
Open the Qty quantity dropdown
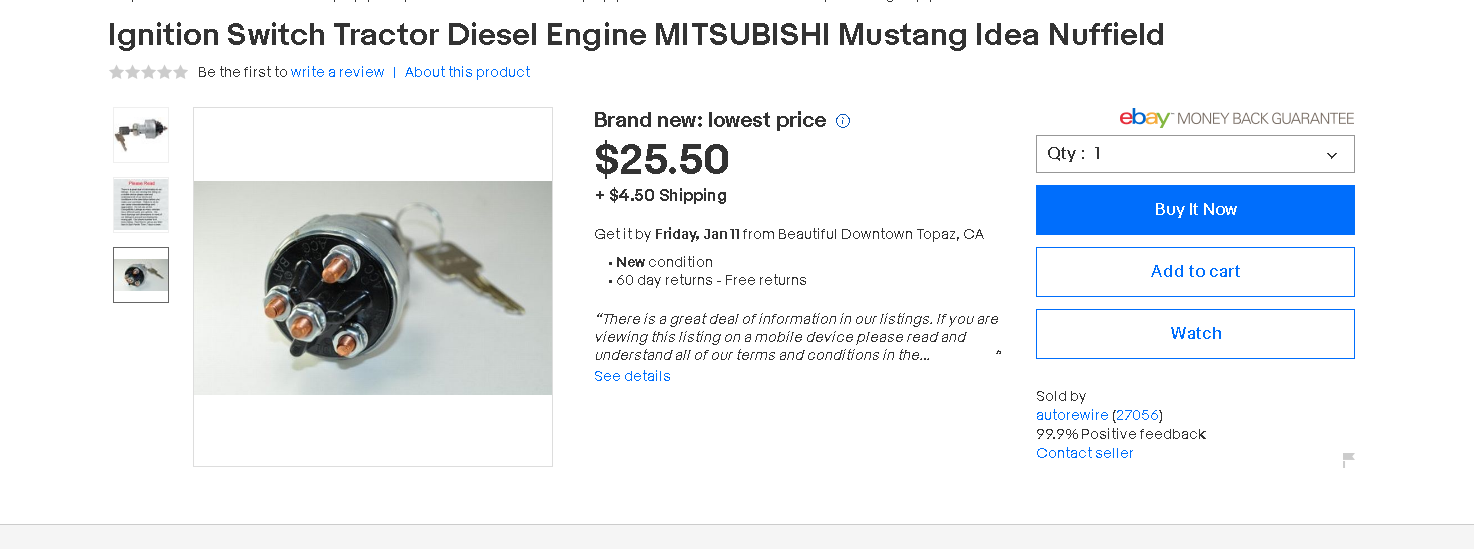(1195, 154)
